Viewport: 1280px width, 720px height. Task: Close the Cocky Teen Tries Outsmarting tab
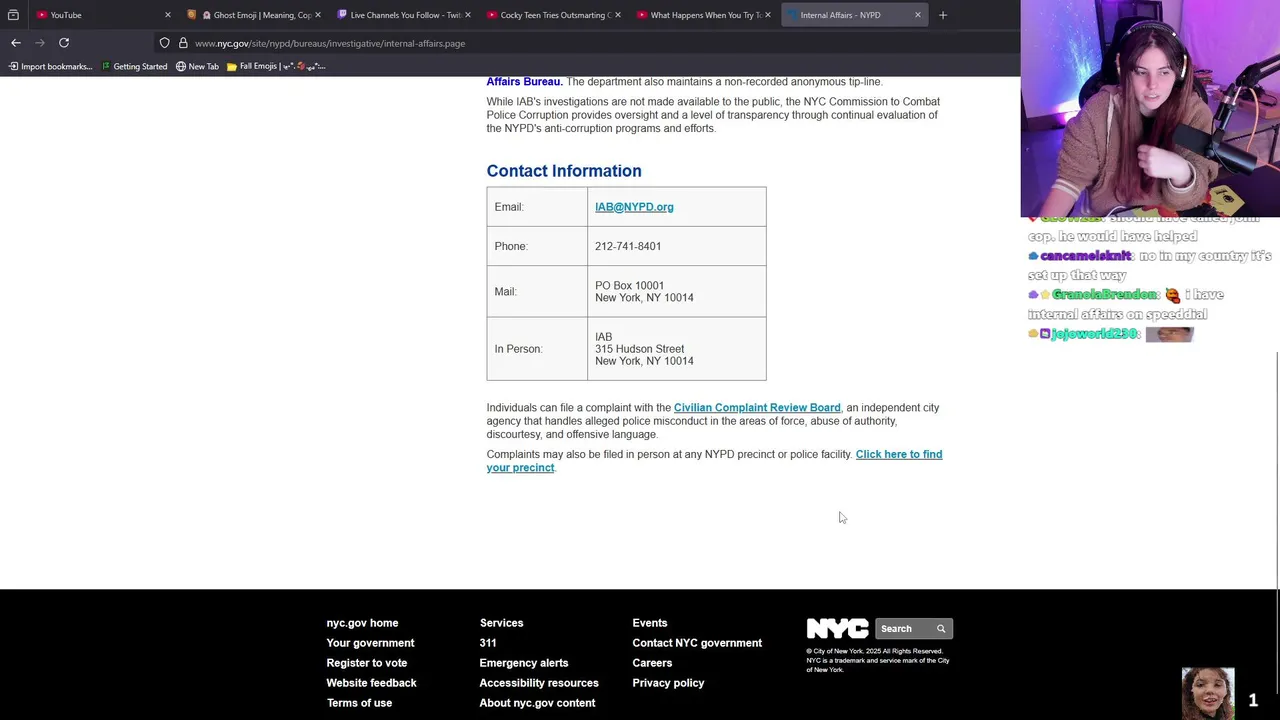(x=618, y=15)
